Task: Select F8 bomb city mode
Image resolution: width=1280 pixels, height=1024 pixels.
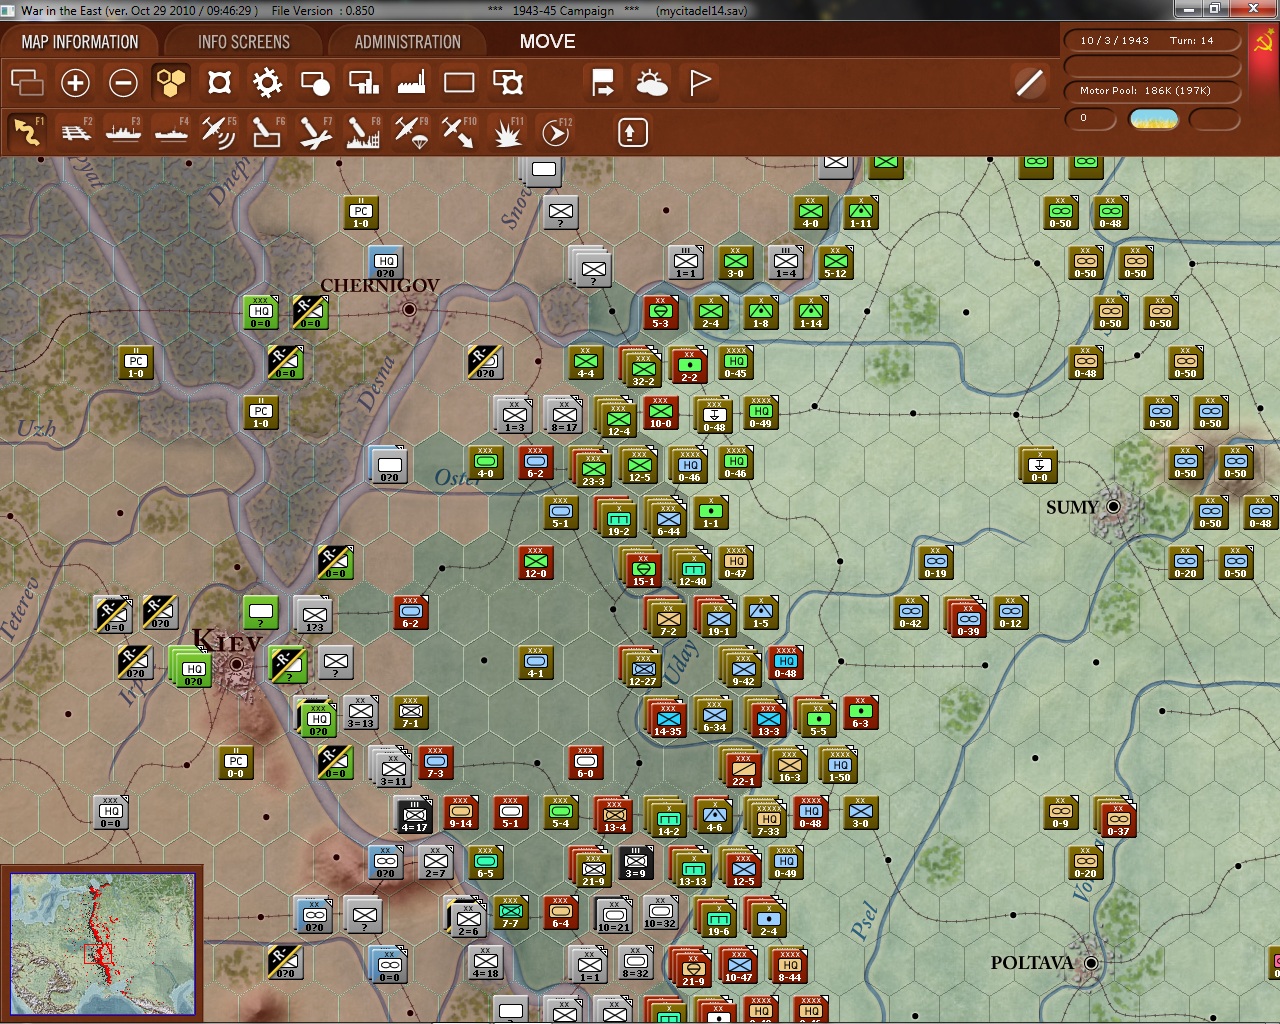Action: tap(363, 132)
